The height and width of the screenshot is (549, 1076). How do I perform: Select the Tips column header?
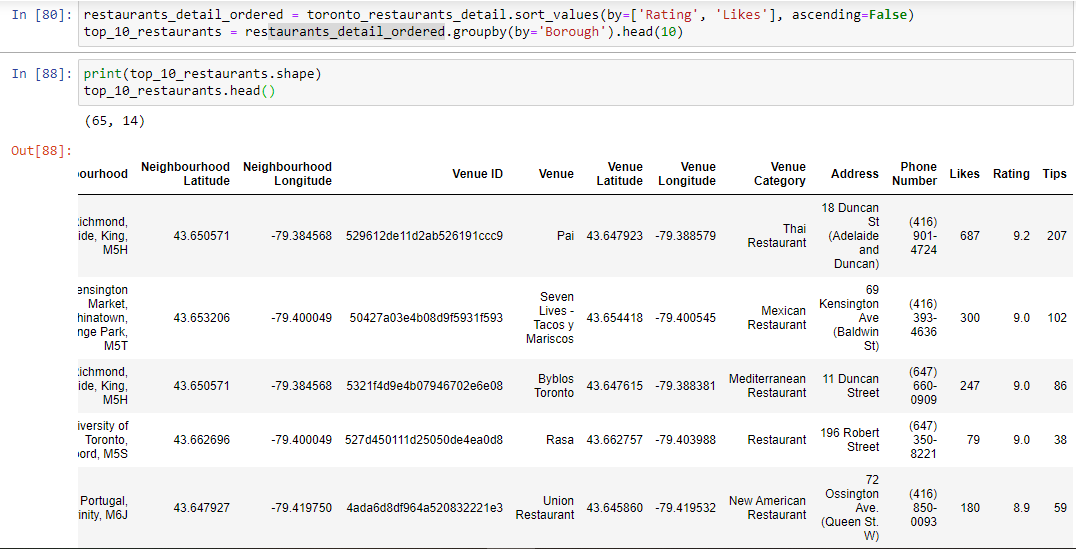pyautogui.click(x=1054, y=174)
